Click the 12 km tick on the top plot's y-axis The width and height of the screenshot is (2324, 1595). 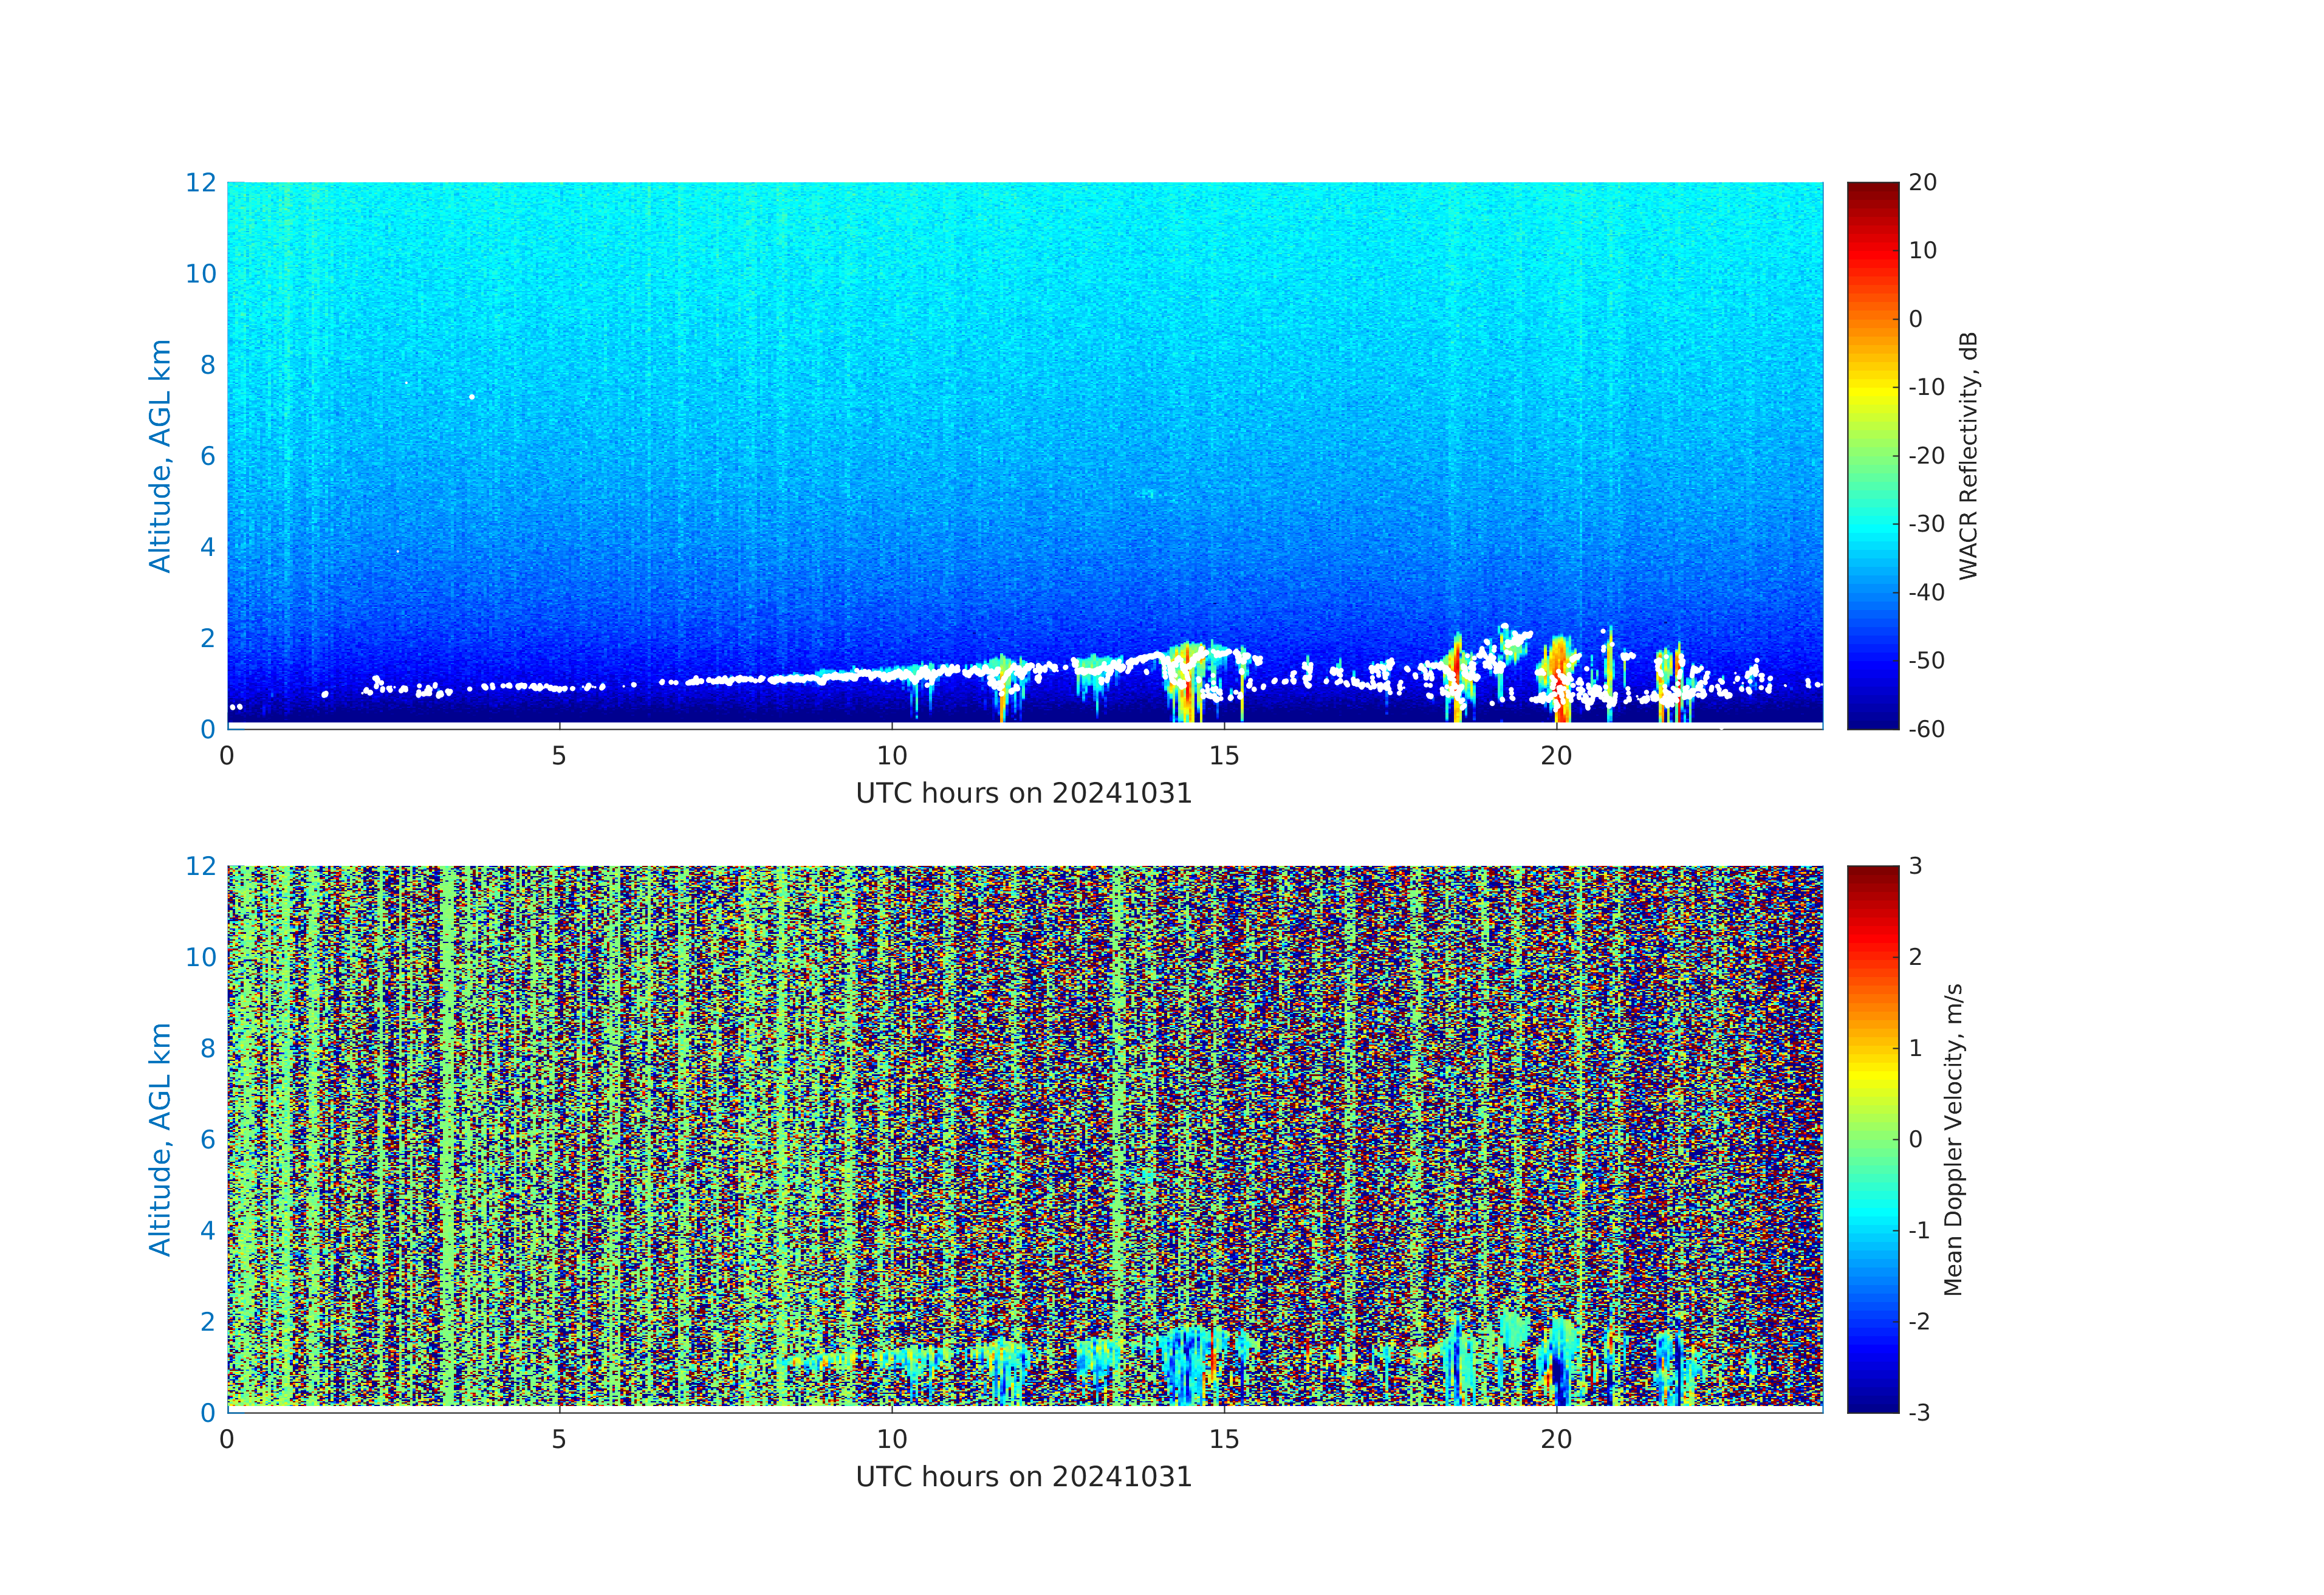point(201,182)
